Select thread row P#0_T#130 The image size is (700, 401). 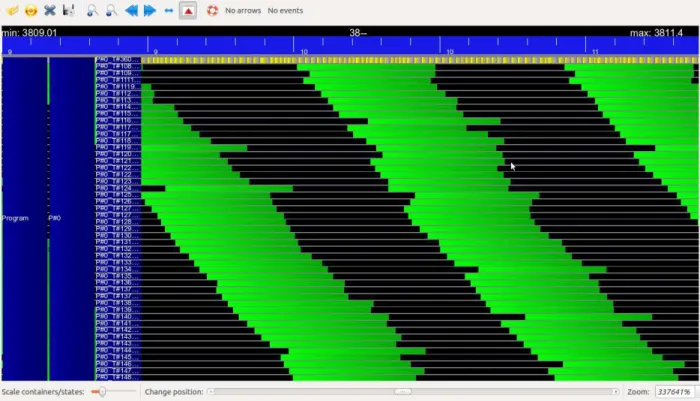pyautogui.click(x=117, y=235)
